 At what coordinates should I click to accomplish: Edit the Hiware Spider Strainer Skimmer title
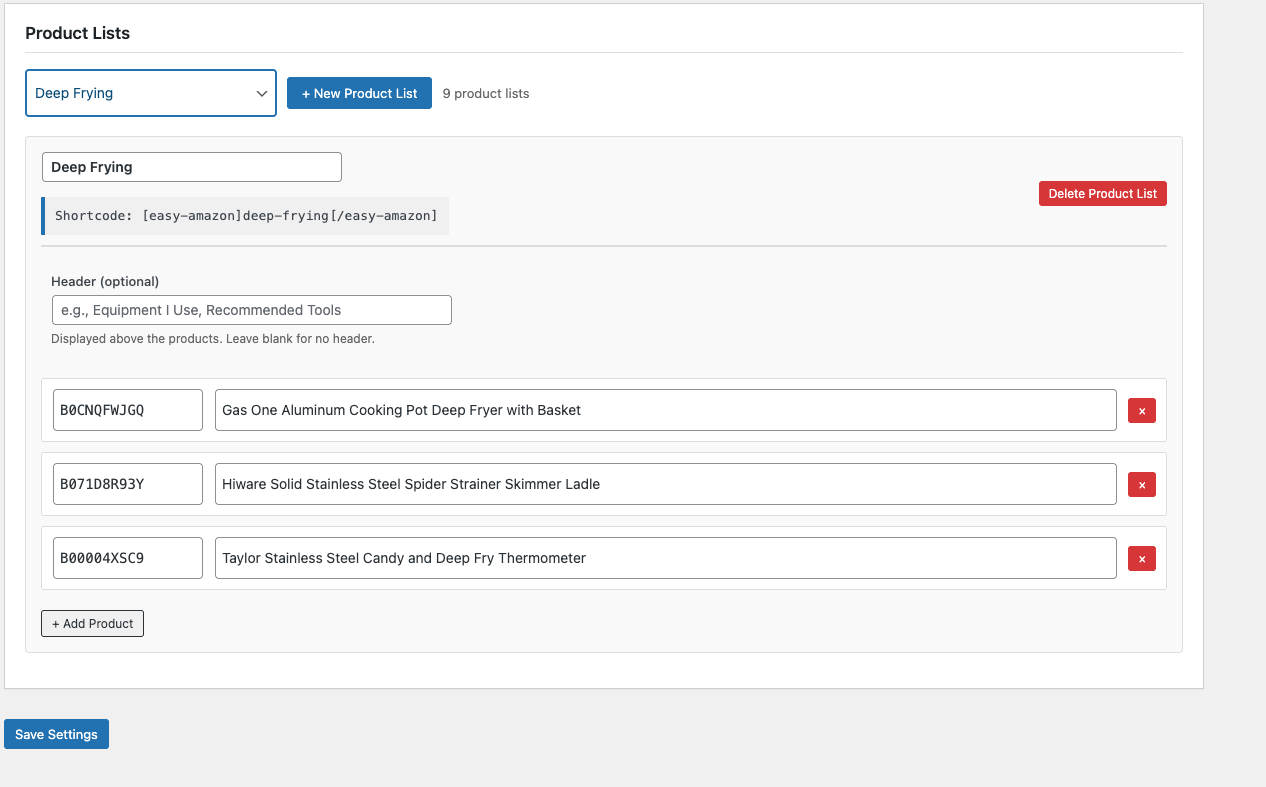click(x=665, y=484)
